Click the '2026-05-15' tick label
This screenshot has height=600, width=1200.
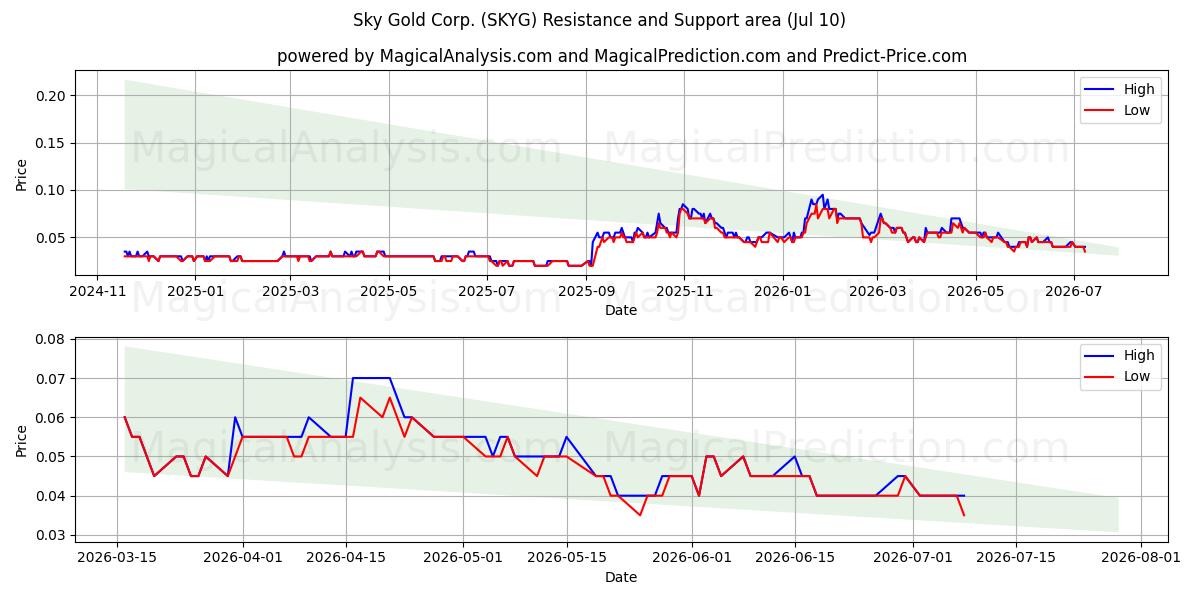click(567, 557)
